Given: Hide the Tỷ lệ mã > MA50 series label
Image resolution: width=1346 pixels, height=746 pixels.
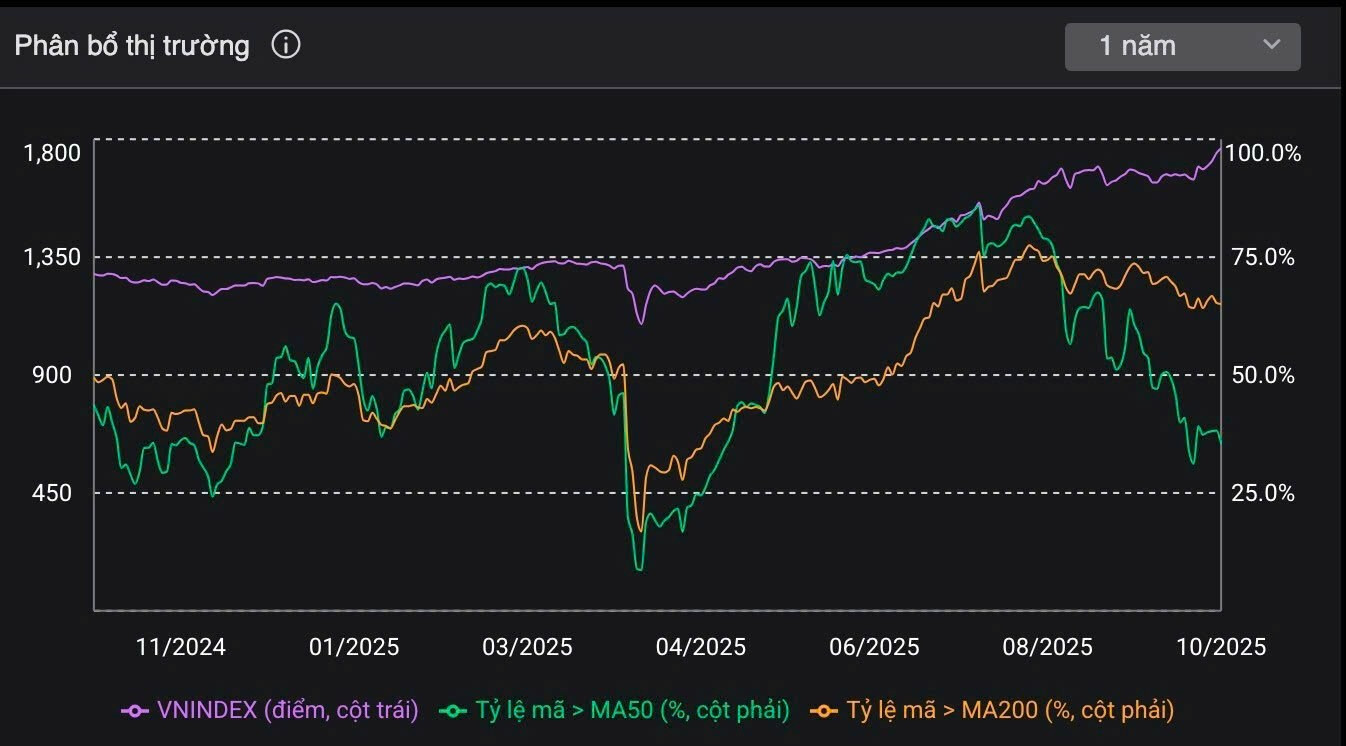Looking at the screenshot, I should (x=632, y=710).
